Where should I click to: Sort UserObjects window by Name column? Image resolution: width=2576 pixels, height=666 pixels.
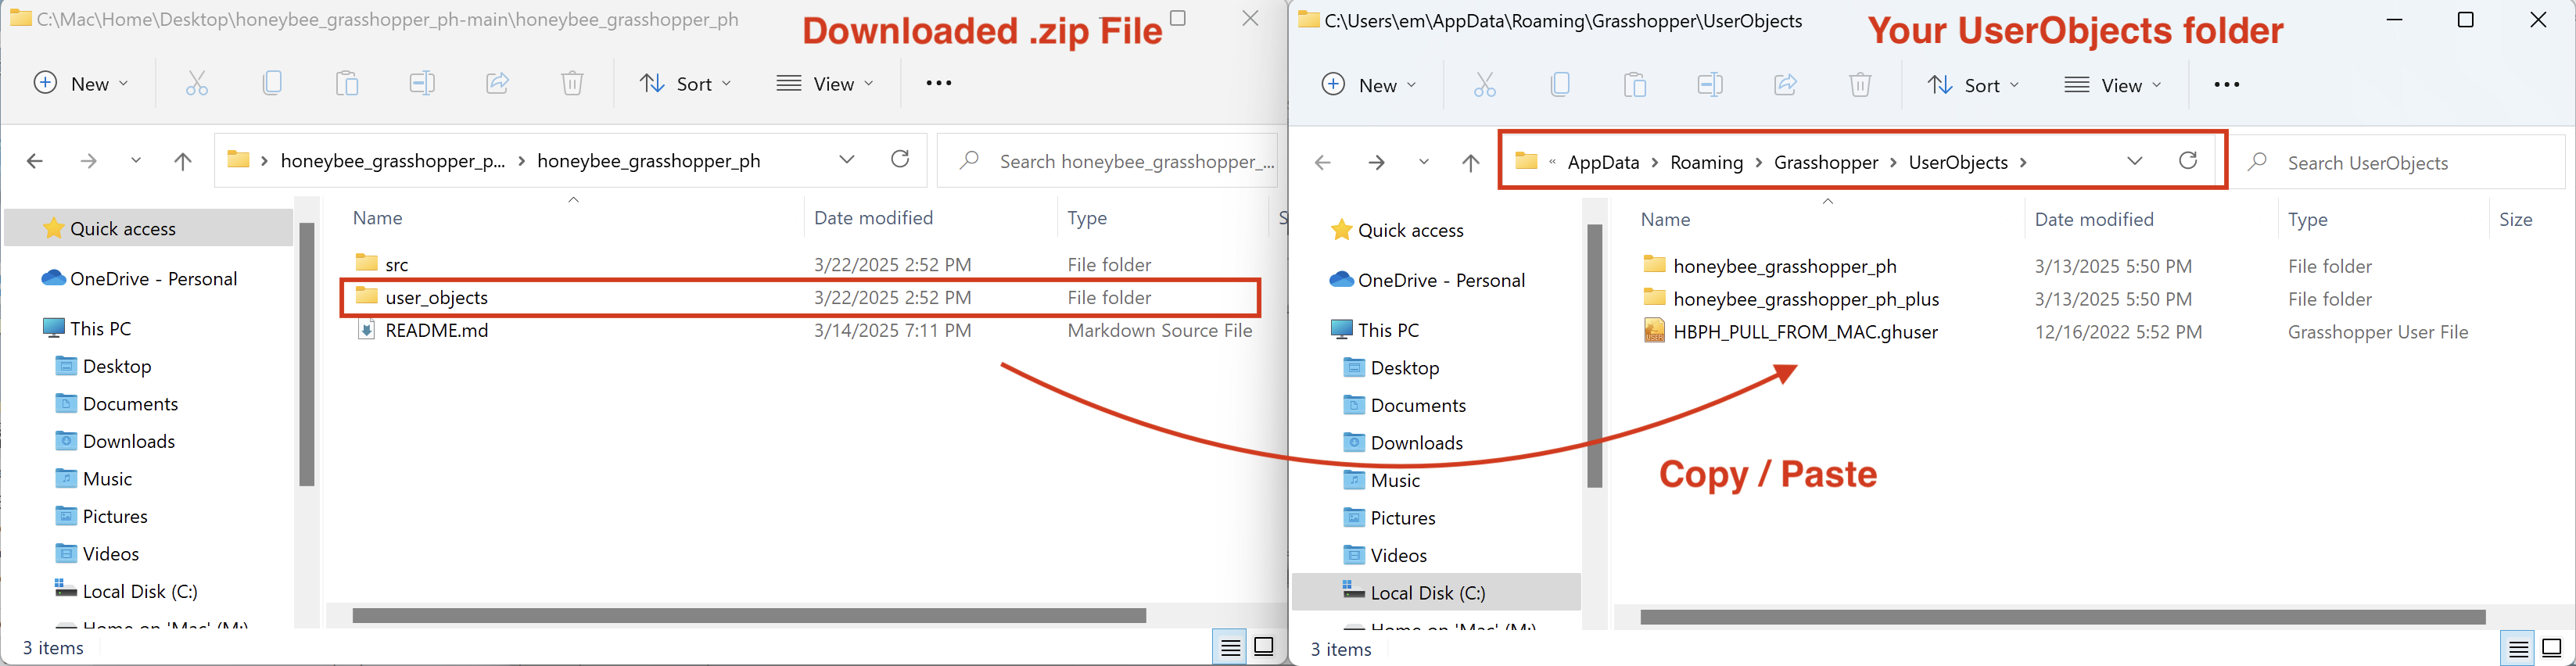(1666, 219)
